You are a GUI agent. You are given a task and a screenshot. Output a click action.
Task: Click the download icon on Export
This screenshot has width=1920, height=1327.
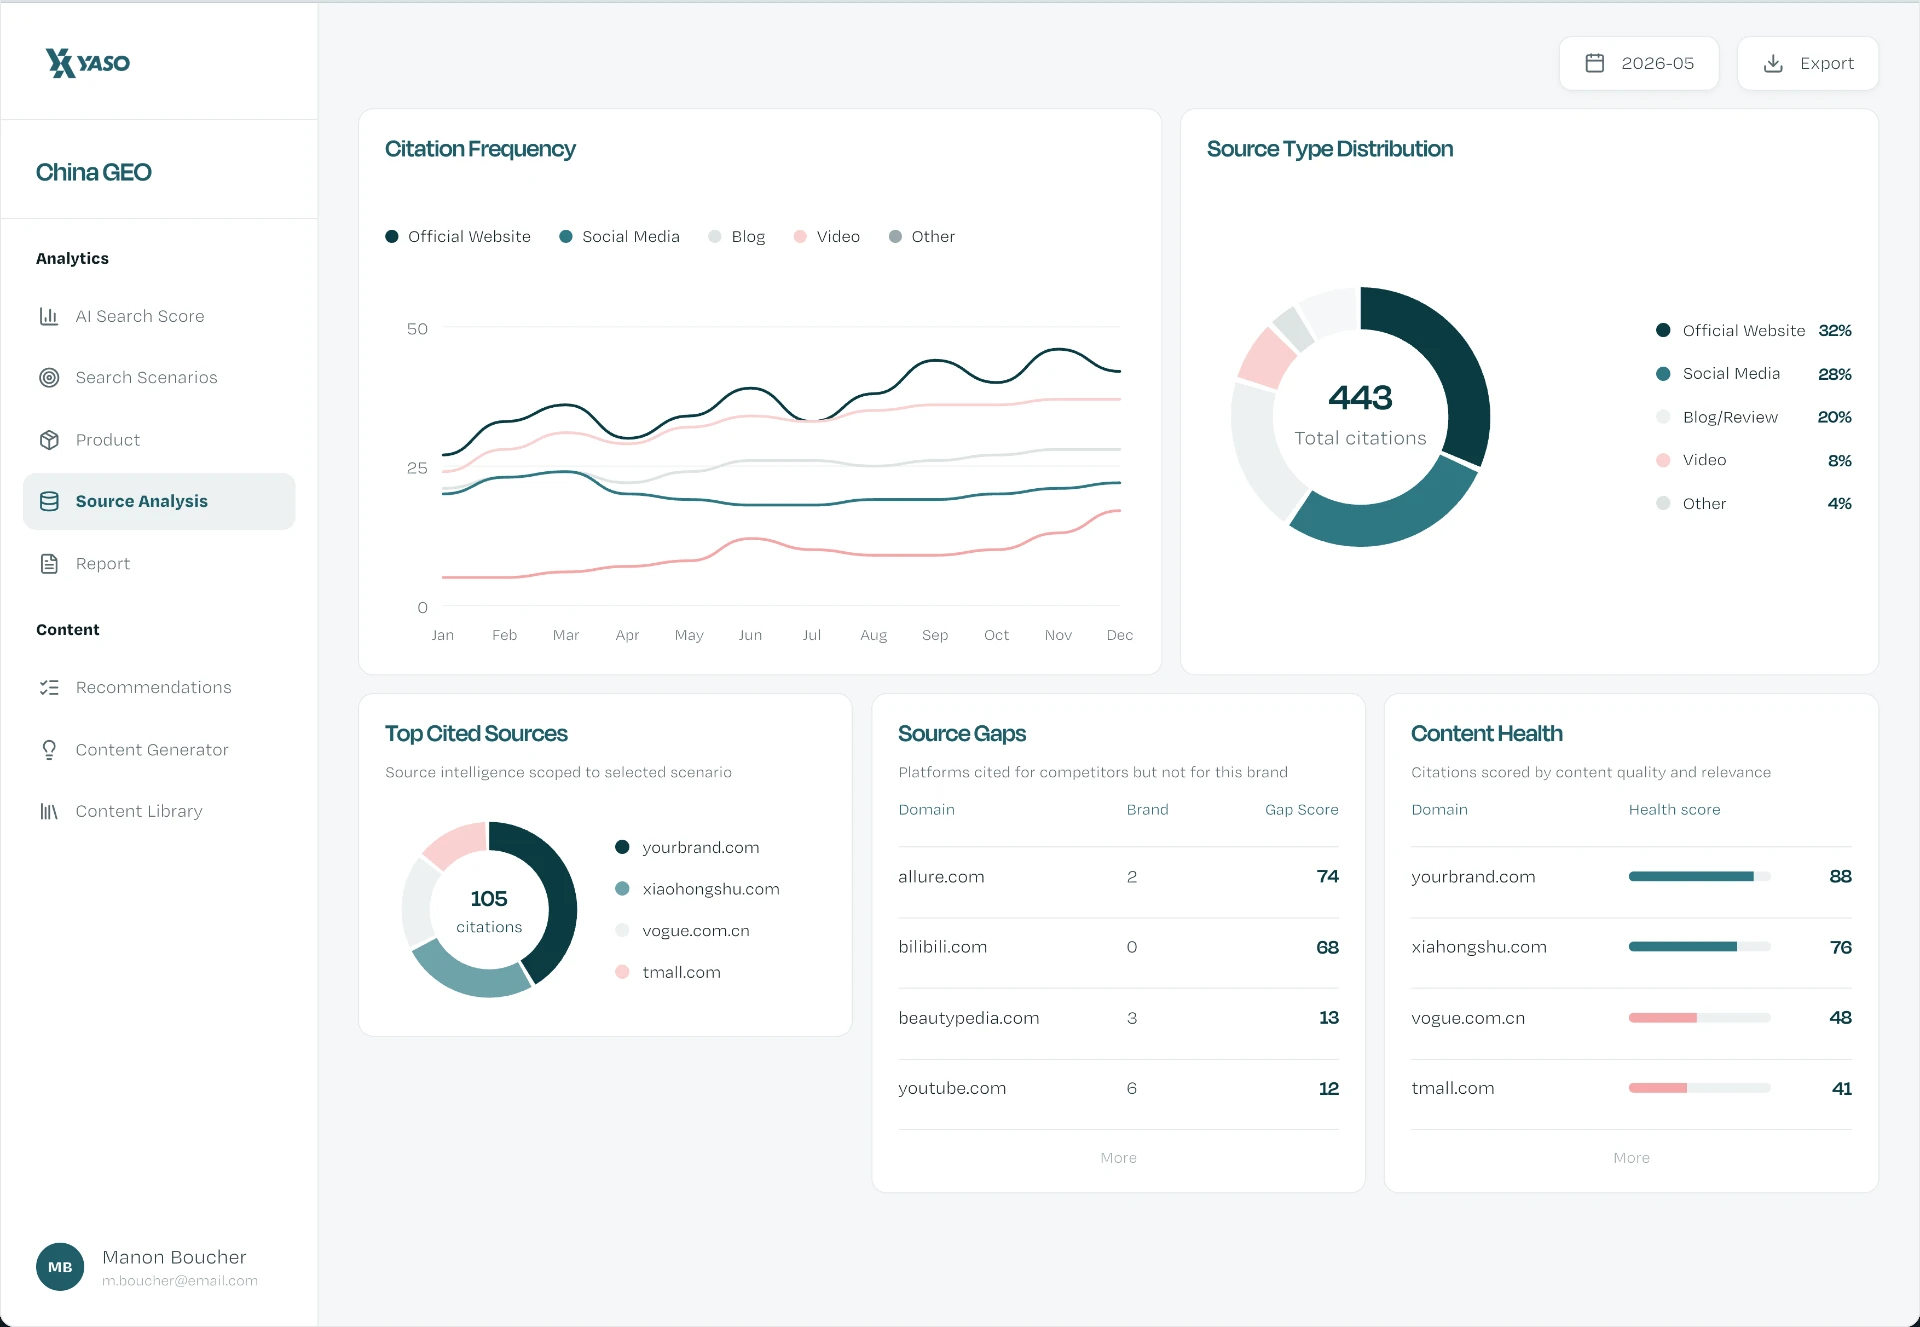[1773, 63]
